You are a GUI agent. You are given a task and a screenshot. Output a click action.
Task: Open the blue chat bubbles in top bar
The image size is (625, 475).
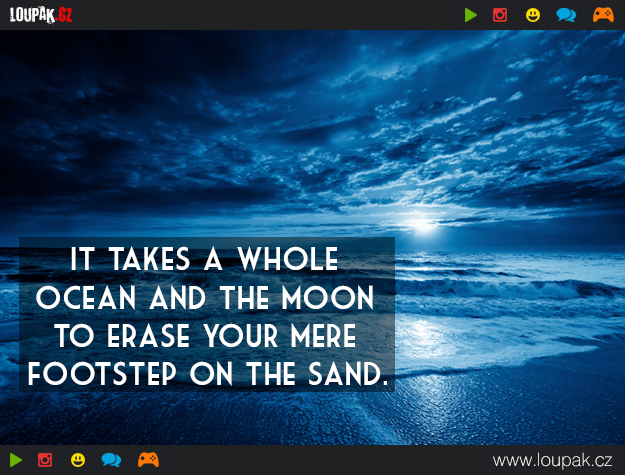coord(566,15)
